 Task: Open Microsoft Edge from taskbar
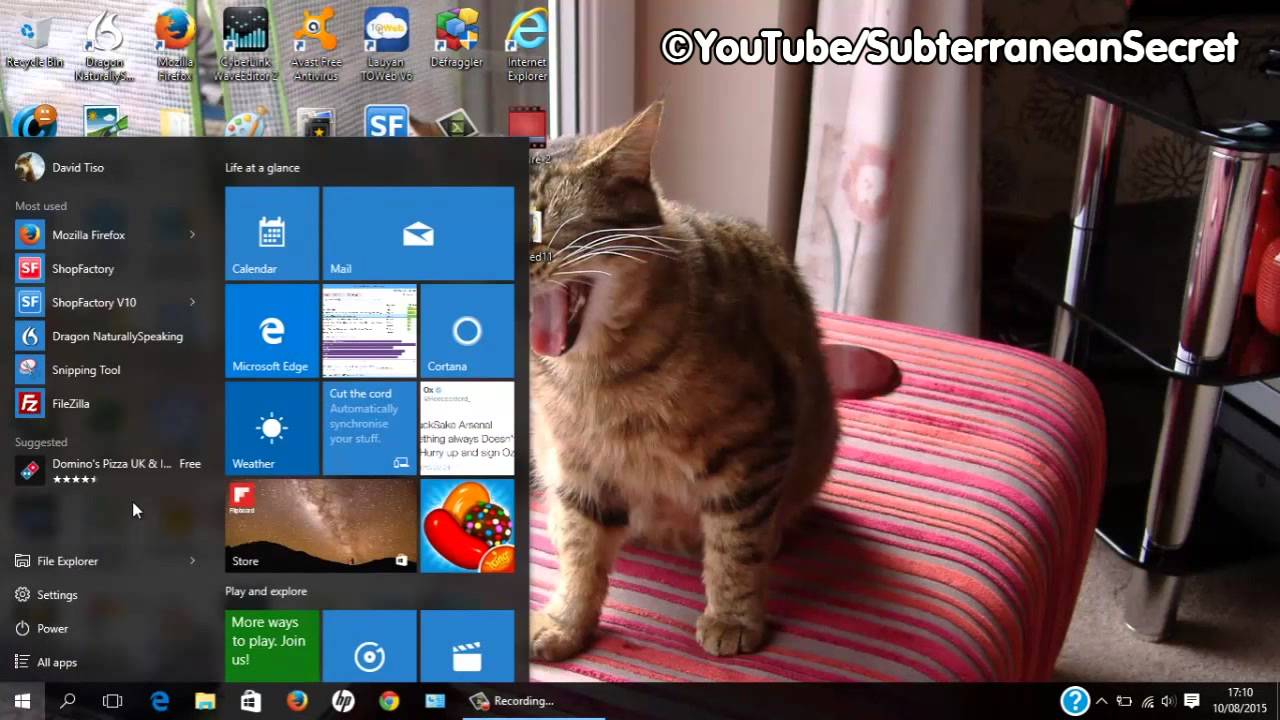pos(160,701)
